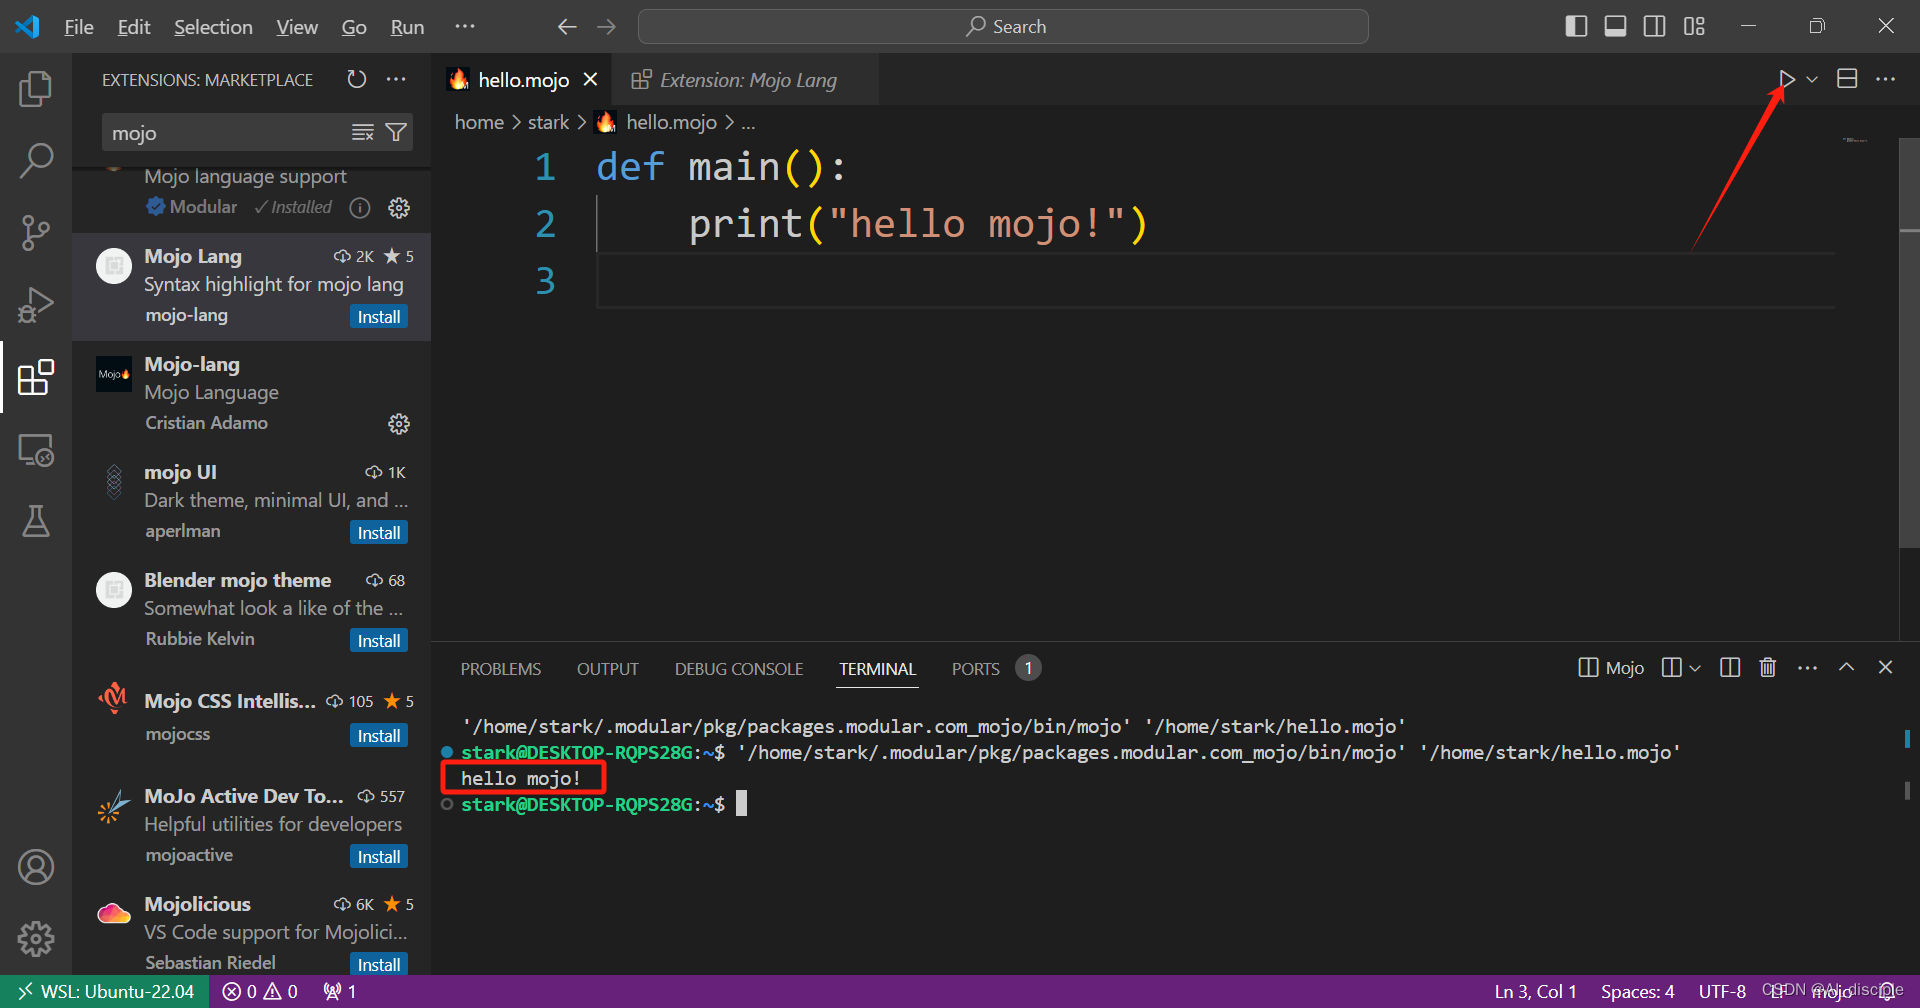
Task: Open extensions views and more actions menu
Action: click(397, 79)
